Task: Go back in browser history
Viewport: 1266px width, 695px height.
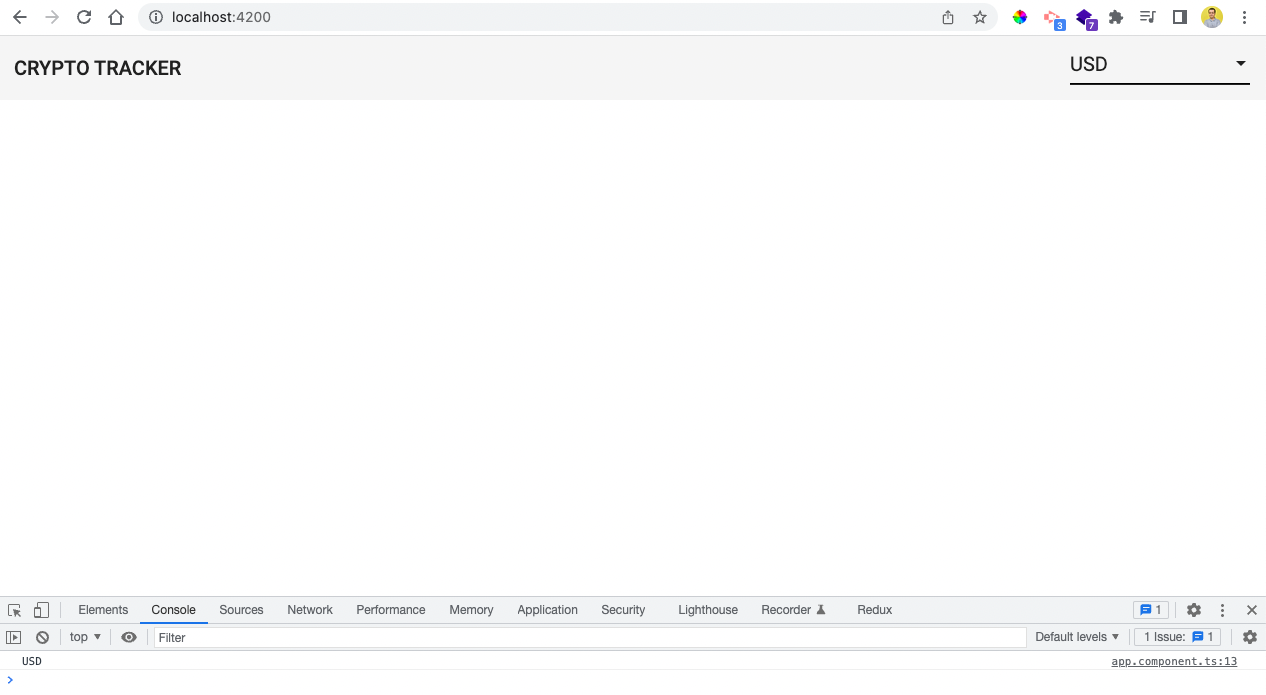Action: [x=20, y=17]
